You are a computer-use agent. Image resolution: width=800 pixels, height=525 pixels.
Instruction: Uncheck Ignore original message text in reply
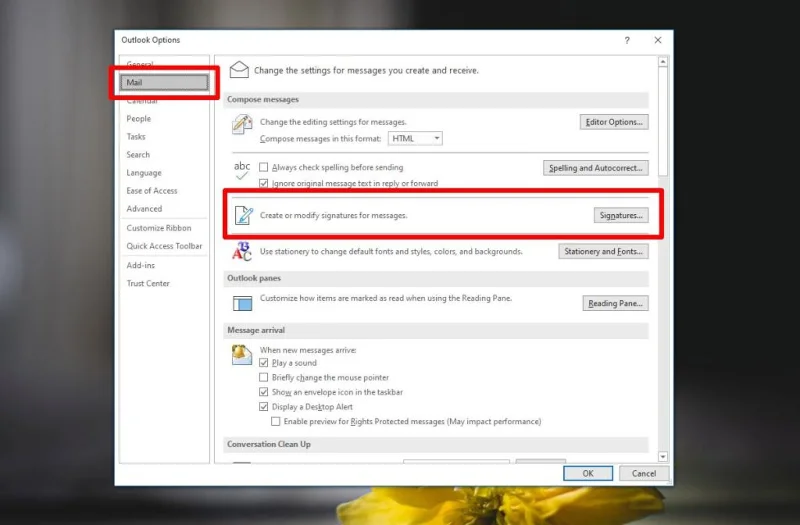coord(263,183)
